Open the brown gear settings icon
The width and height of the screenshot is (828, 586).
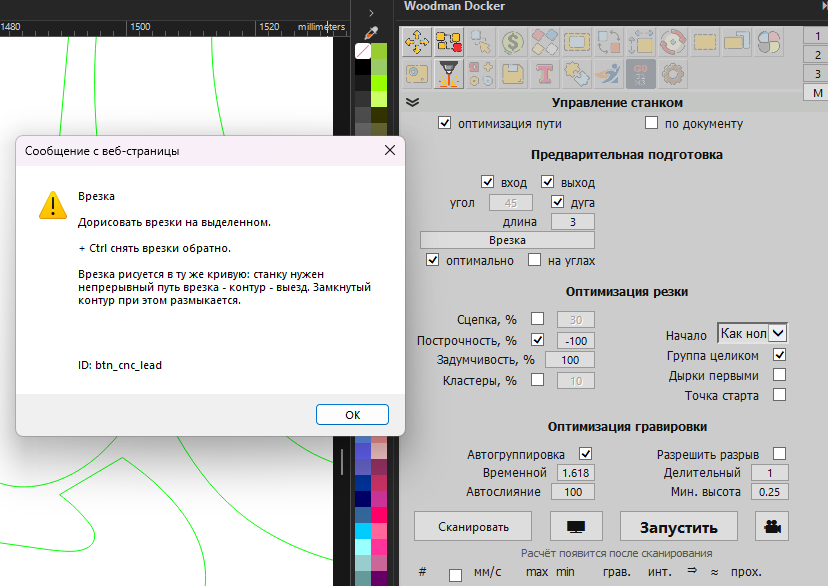pyautogui.click(x=672, y=74)
